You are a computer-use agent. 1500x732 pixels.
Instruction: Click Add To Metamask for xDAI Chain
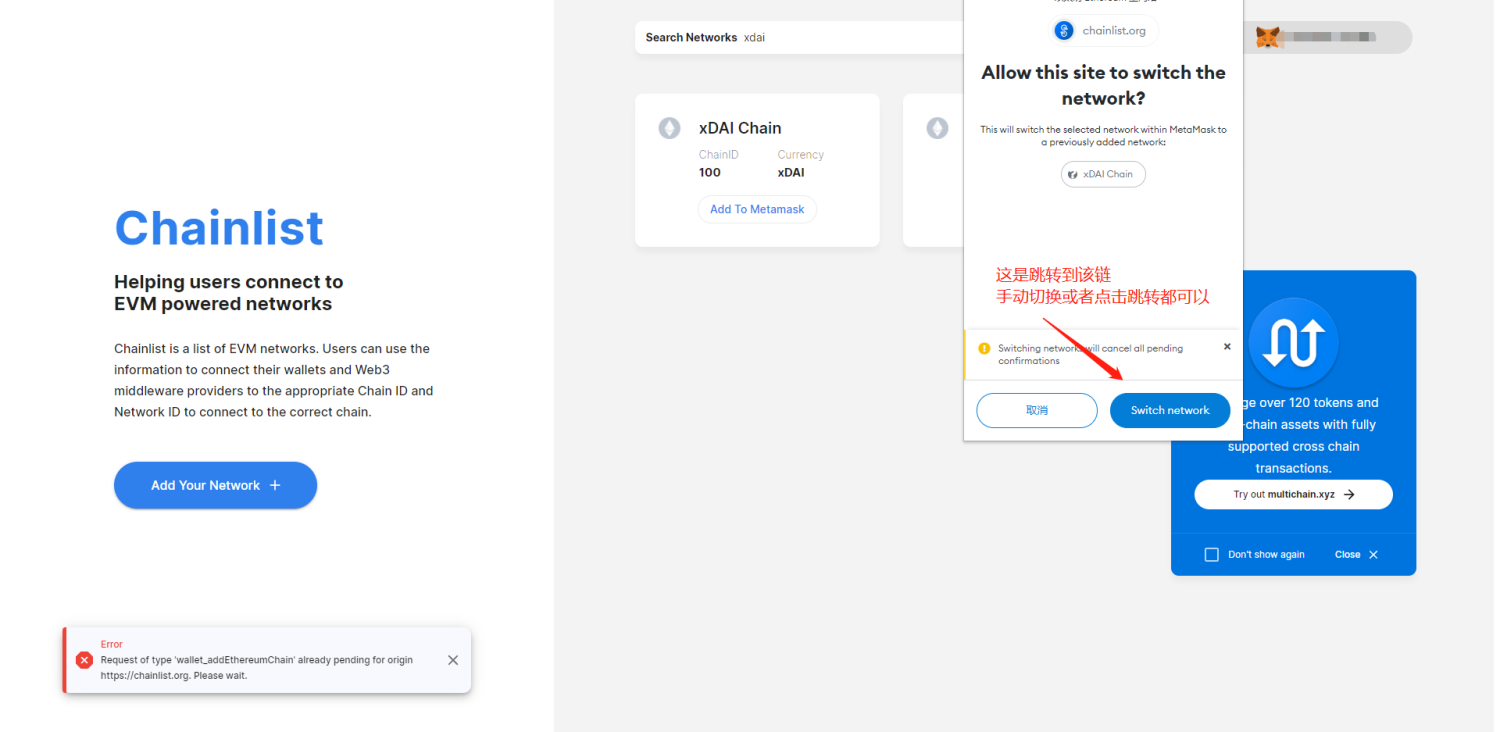757,209
